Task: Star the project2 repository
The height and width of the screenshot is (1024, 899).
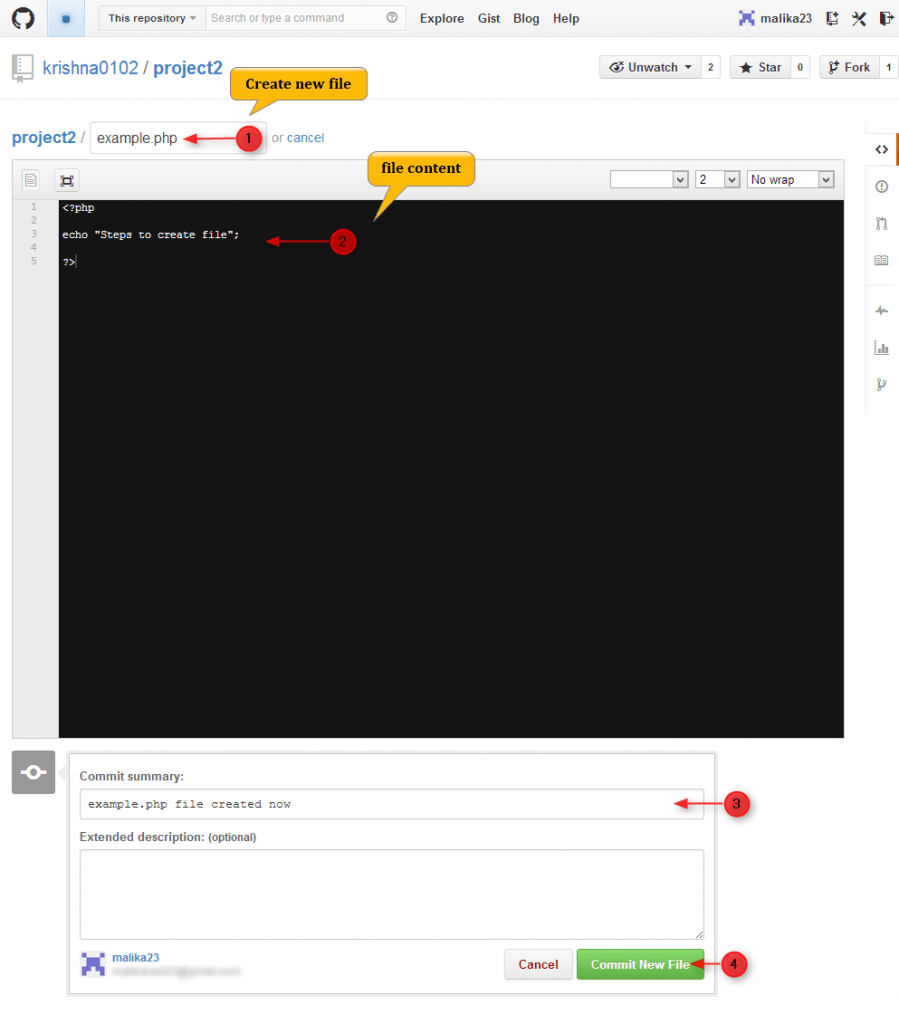Action: tap(763, 66)
